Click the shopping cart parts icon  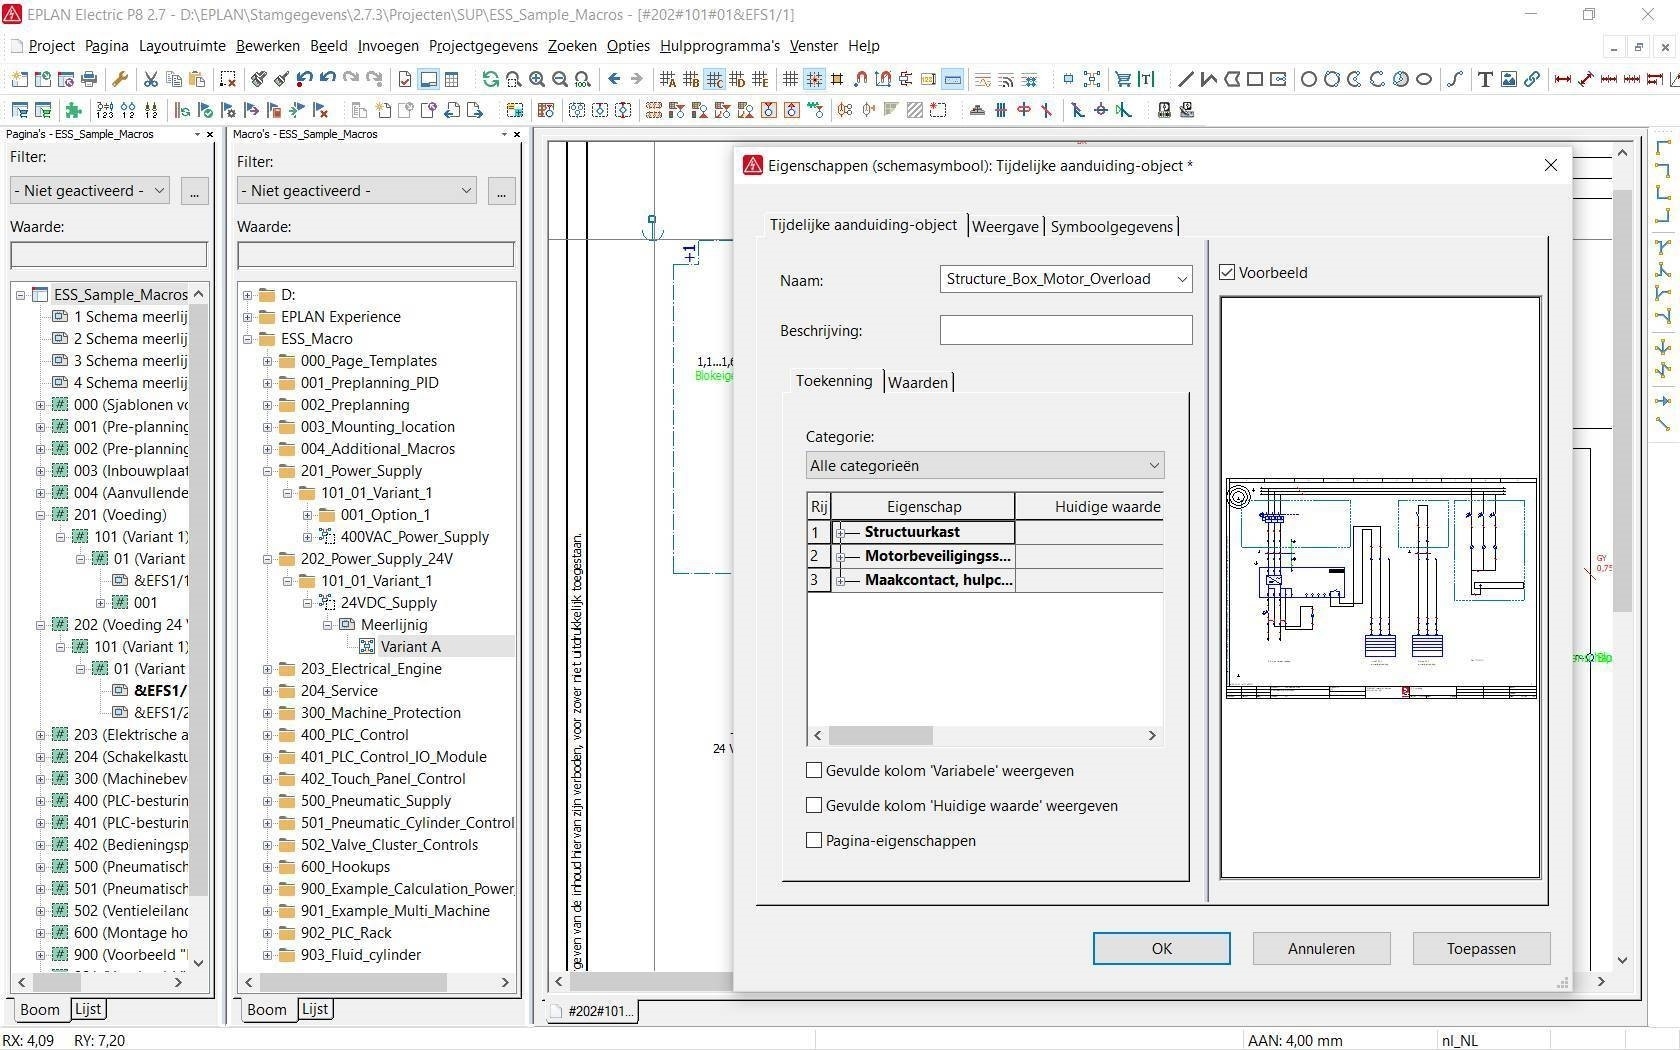[x=1123, y=79]
